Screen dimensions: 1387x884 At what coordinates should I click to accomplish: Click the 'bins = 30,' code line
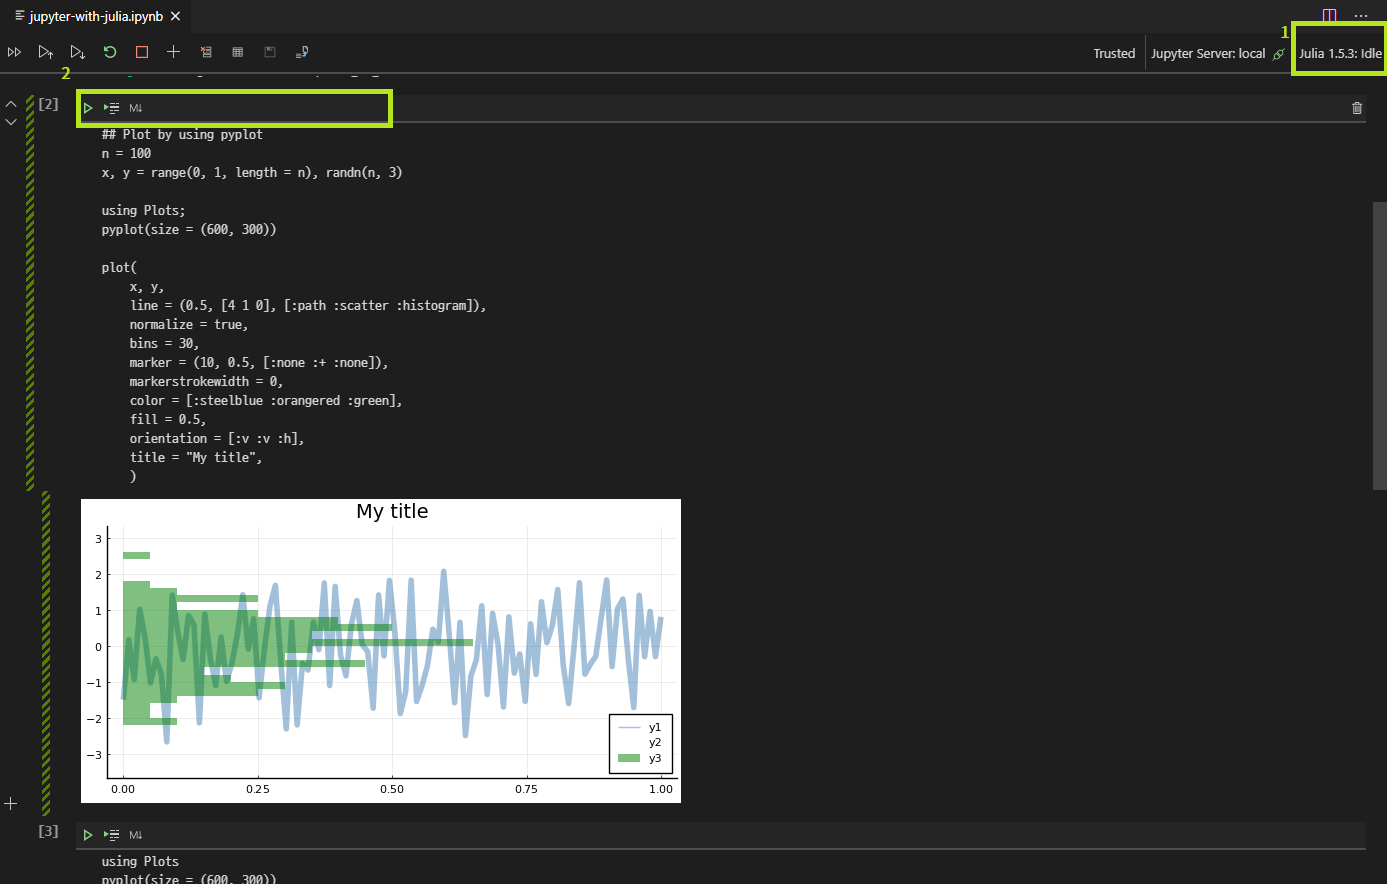165,343
